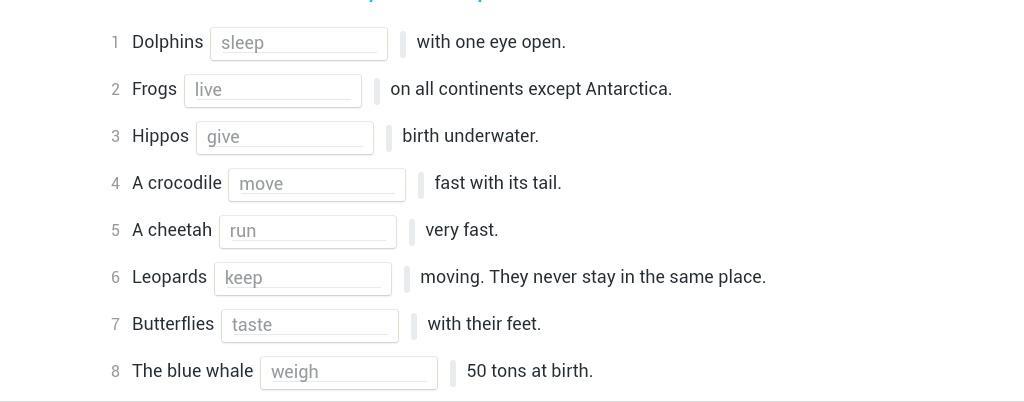Screen dimensions: 1024x402
Task: Focus the 'keep' input field for Leopards
Action: 302,278
